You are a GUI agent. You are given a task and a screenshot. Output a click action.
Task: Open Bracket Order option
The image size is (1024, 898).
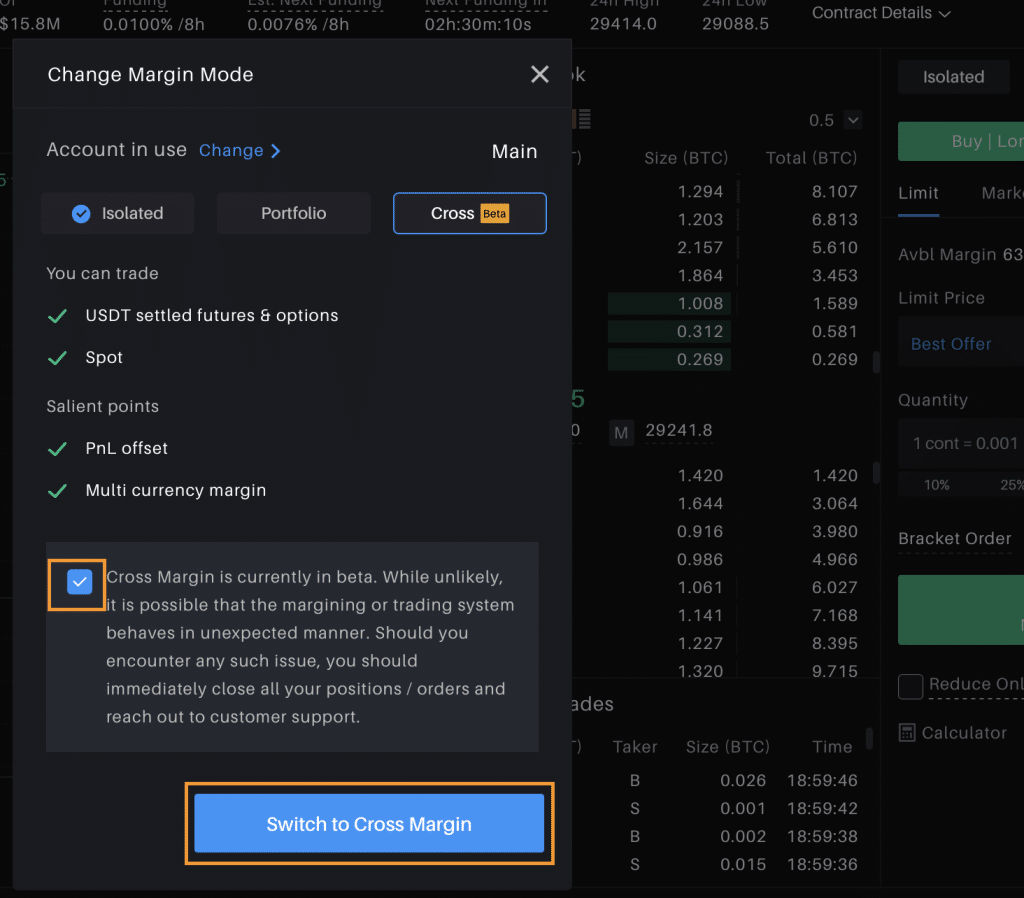(954, 539)
